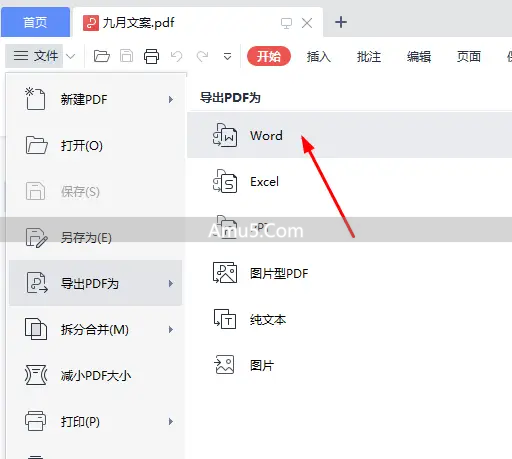Choose 减小PDF大小 menu entry
Screen dimensions: 512x459
coord(95,375)
